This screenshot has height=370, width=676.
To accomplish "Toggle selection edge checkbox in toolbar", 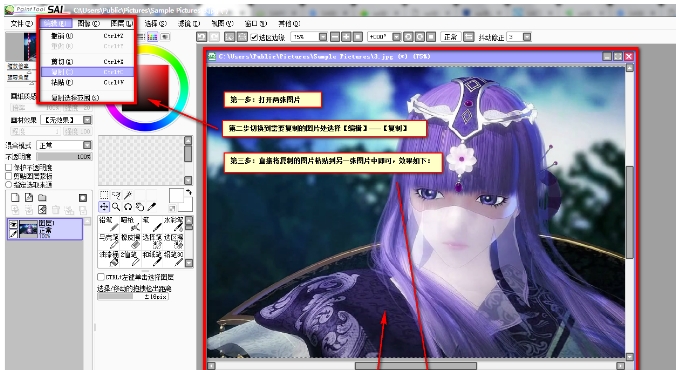I will [254, 37].
